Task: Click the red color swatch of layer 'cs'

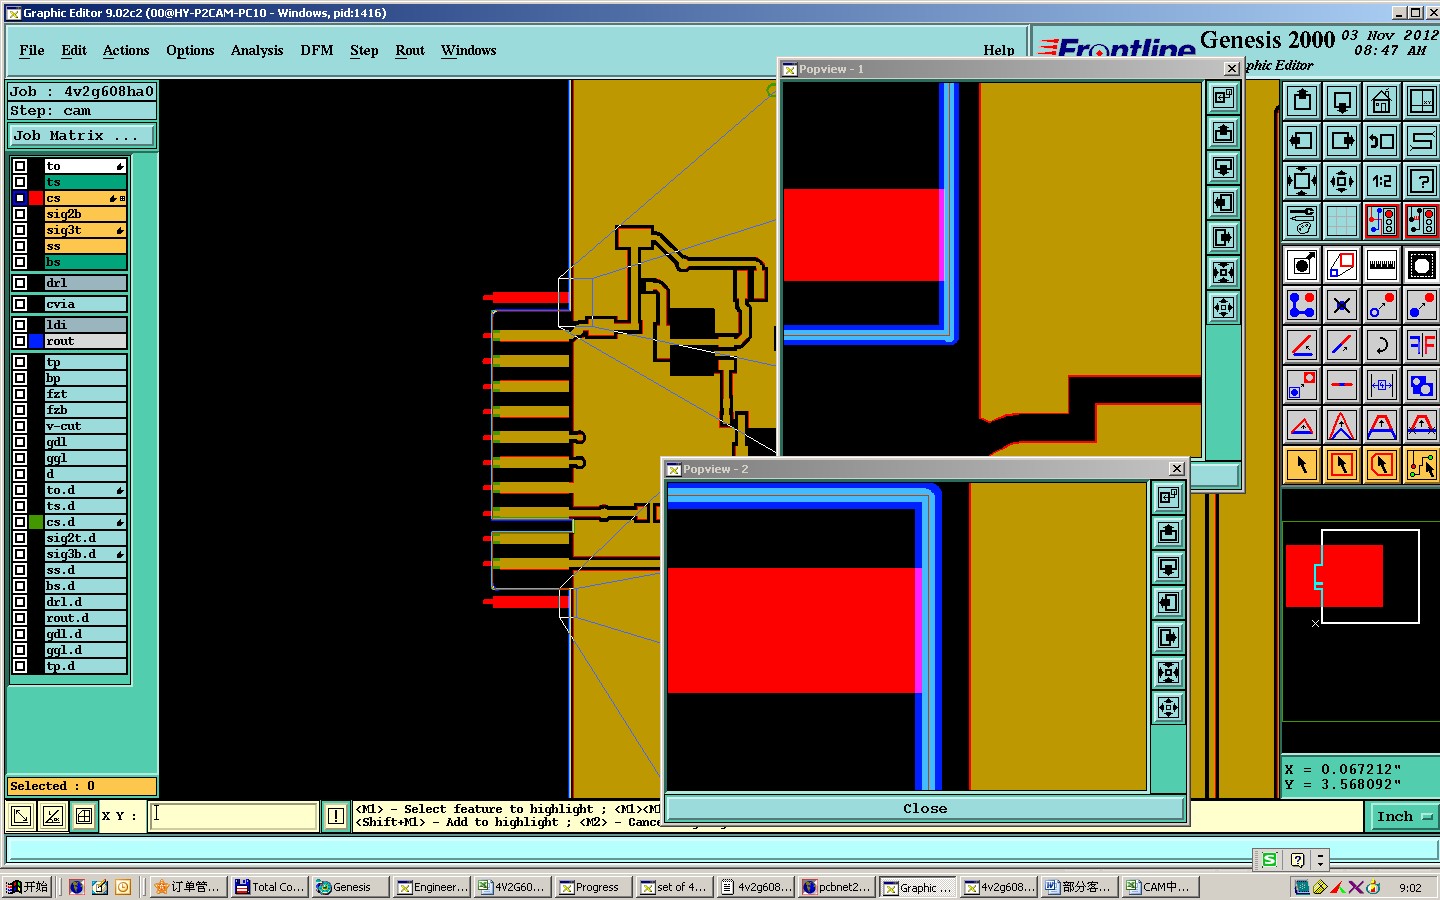Action: 36,198
